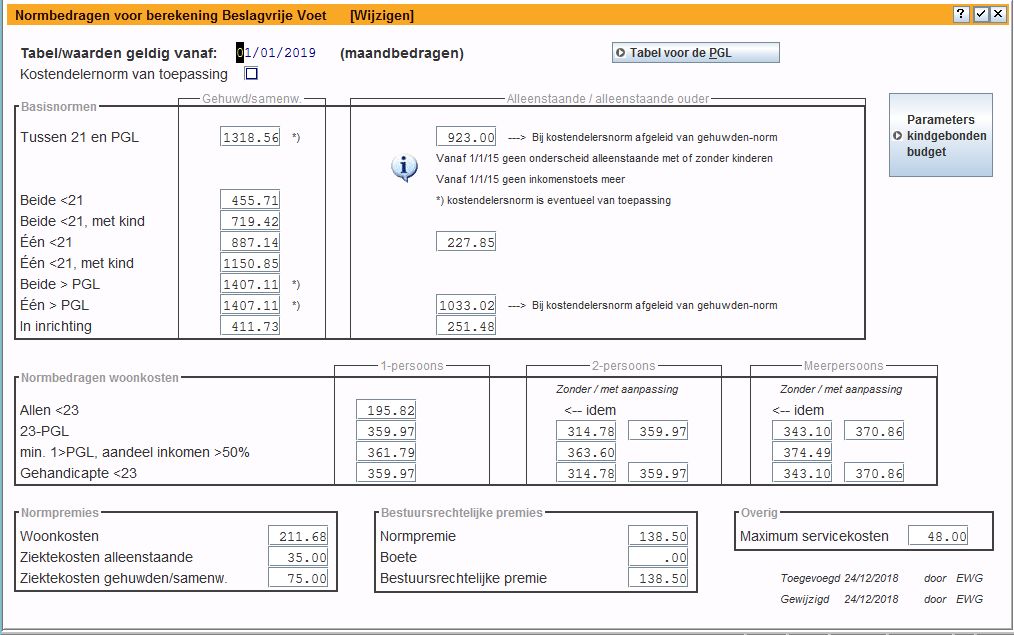Edit the geldig vanaf date field
The width and height of the screenshot is (1014, 635).
pyautogui.click(x=276, y=52)
